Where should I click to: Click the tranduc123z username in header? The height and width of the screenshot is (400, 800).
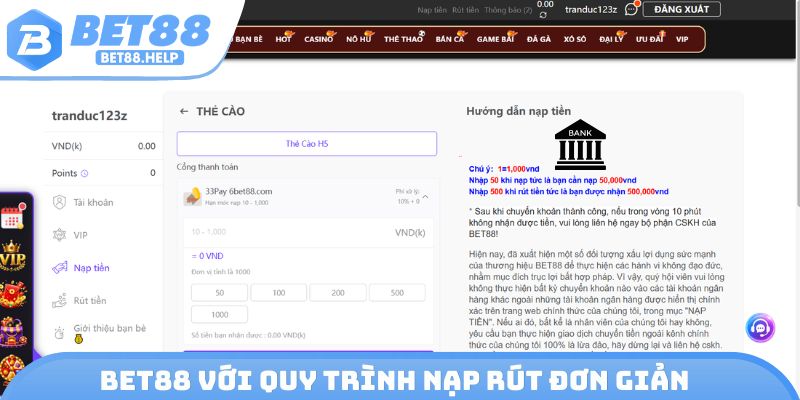click(x=591, y=9)
